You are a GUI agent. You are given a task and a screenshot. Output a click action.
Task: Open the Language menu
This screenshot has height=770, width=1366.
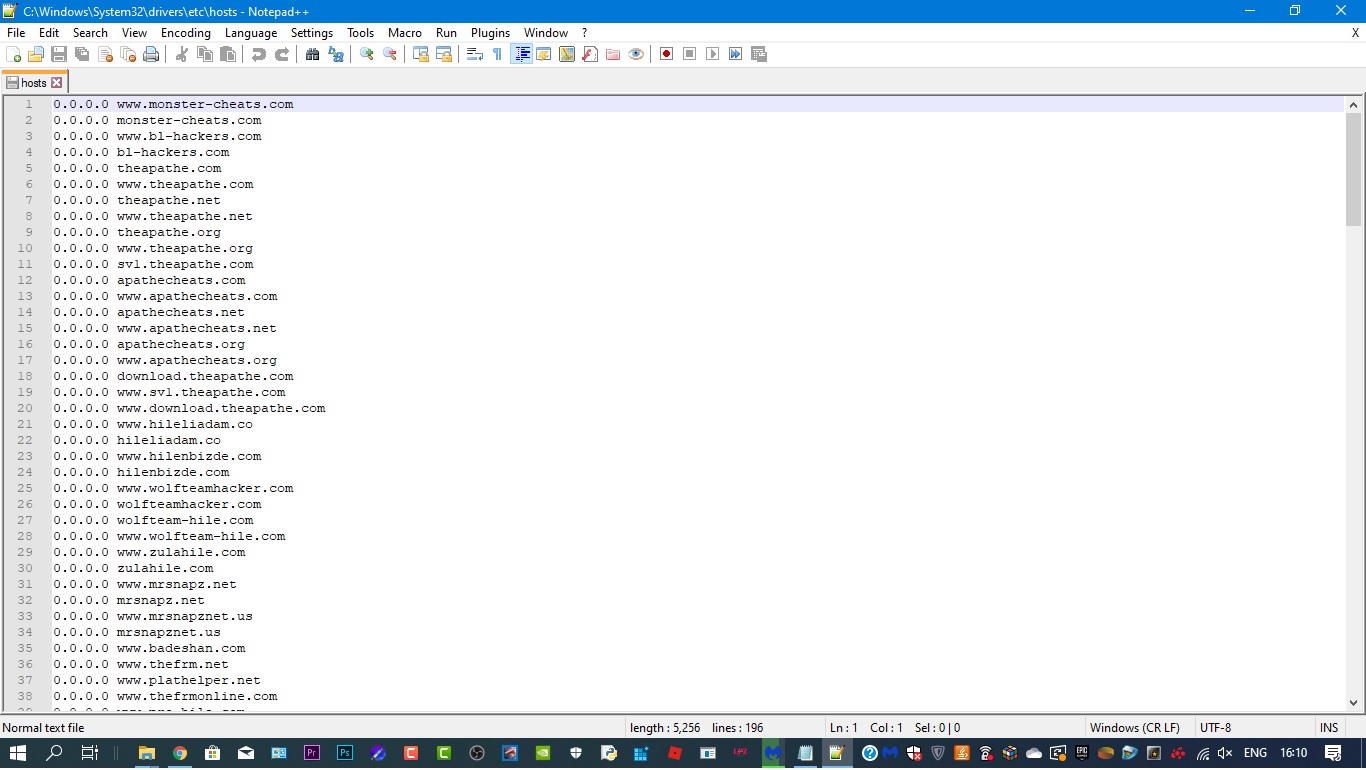251,33
